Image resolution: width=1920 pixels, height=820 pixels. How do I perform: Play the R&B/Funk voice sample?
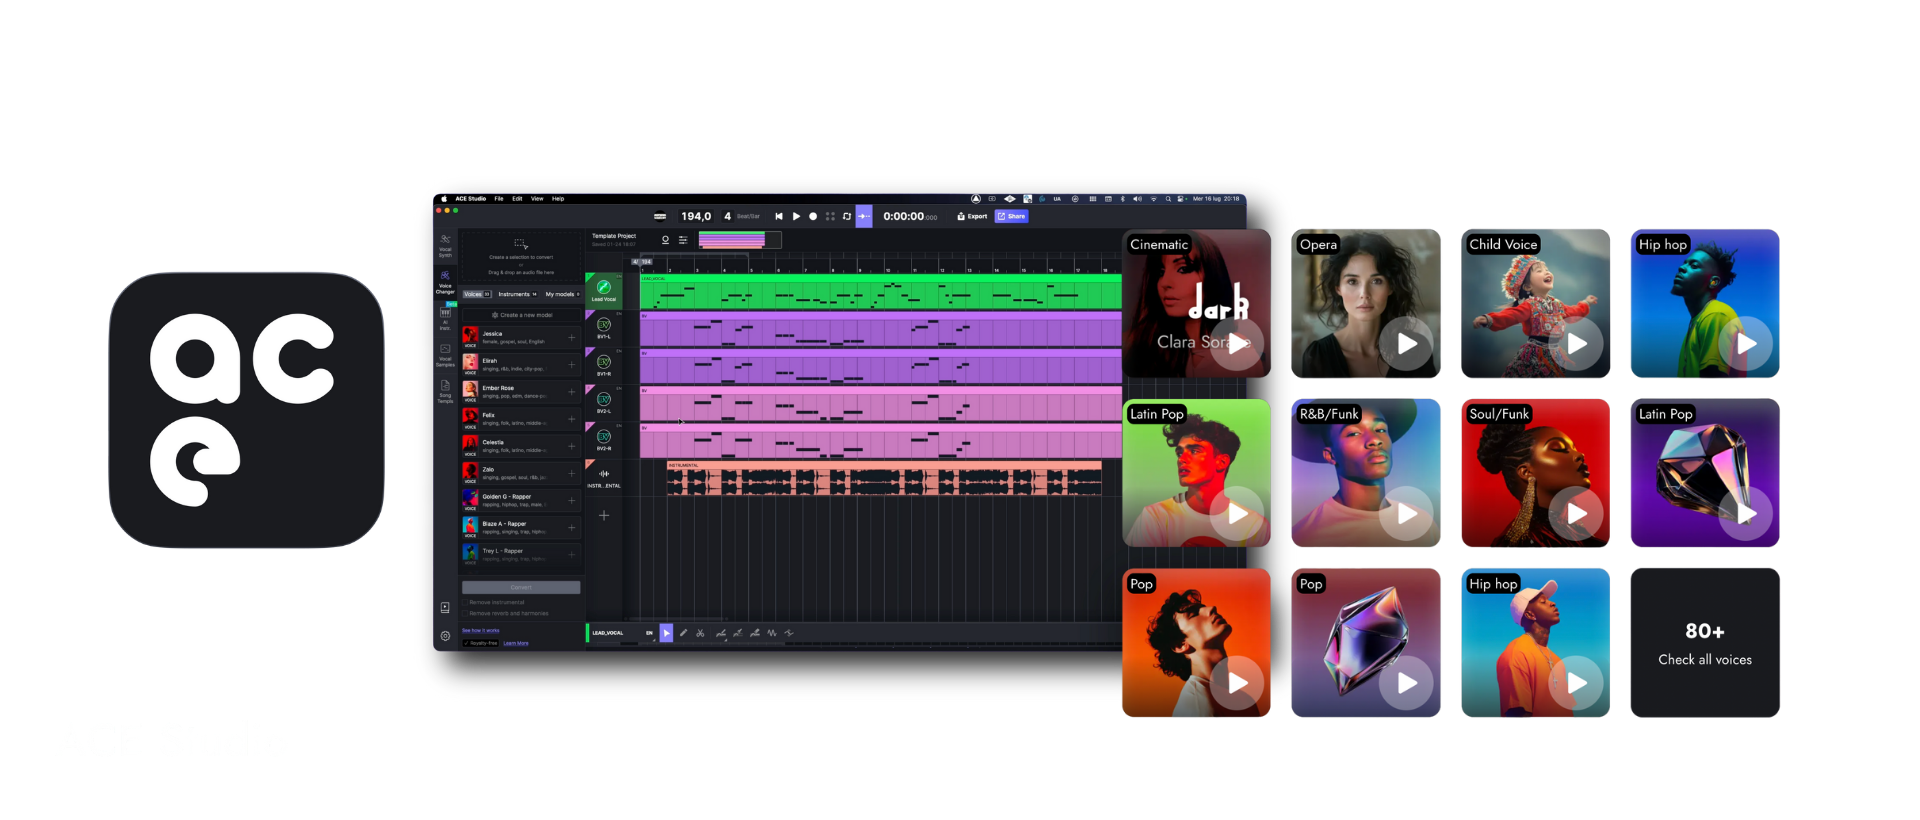(x=1407, y=514)
